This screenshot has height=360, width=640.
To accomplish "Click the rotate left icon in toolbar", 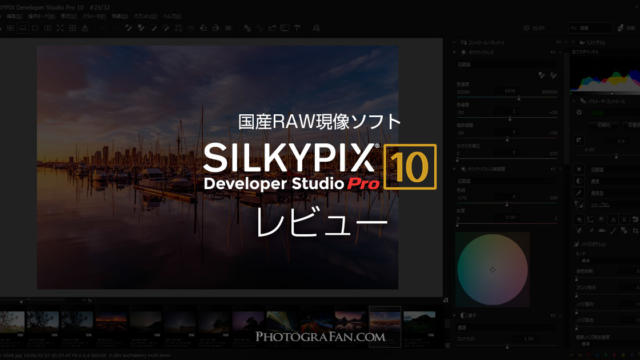I will 203,28.
